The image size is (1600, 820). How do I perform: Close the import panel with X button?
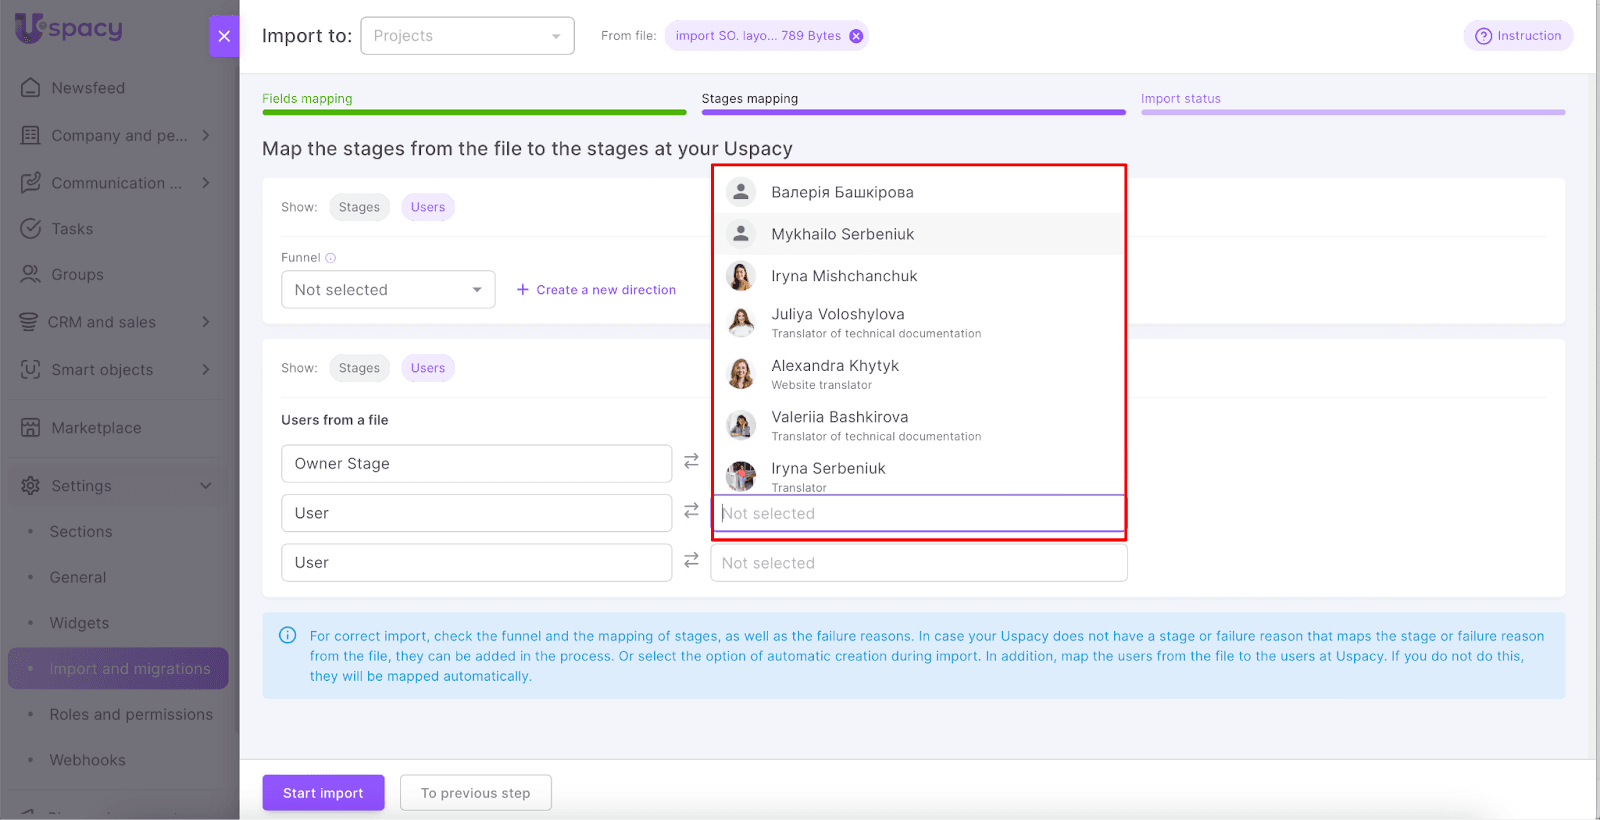pos(224,36)
